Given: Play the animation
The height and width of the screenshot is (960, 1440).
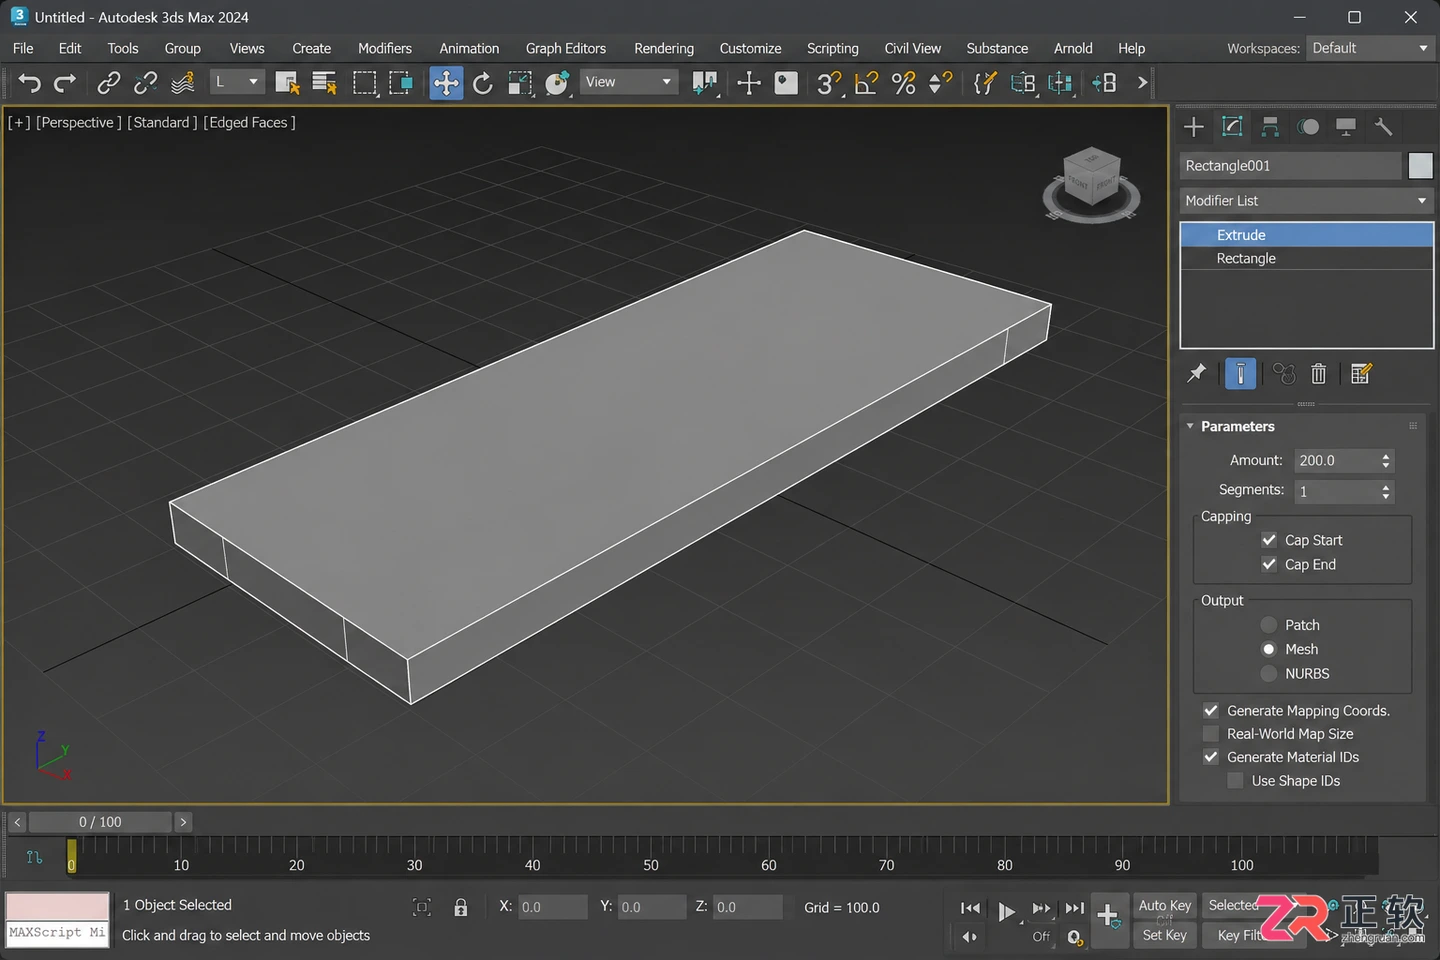Looking at the screenshot, I should point(1006,911).
